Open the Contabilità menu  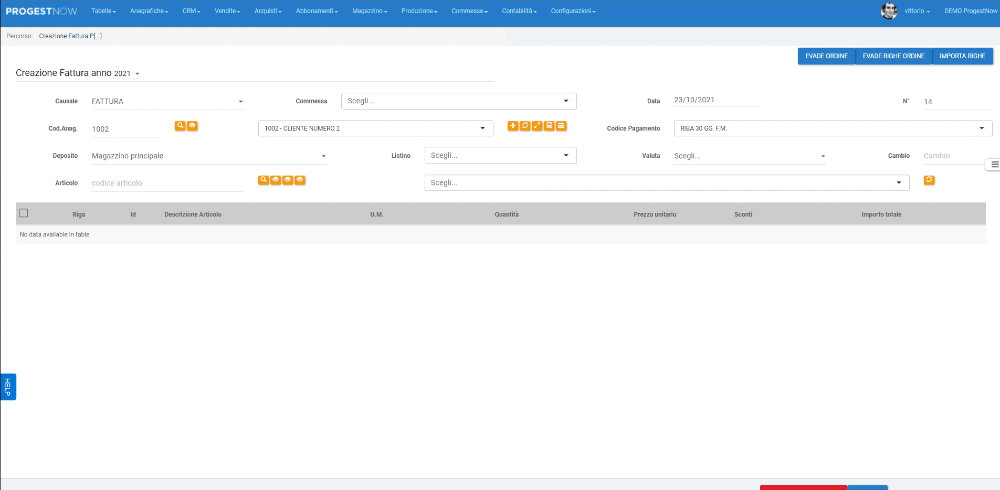(519, 11)
